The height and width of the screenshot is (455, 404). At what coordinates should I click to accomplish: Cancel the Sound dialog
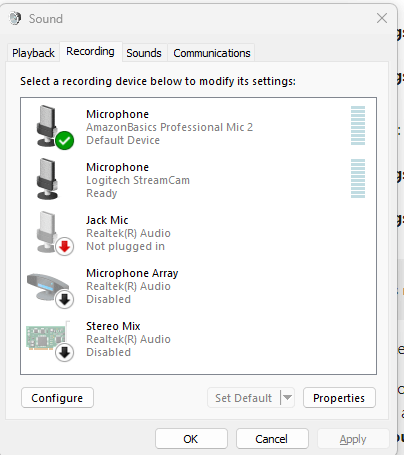tap(272, 439)
